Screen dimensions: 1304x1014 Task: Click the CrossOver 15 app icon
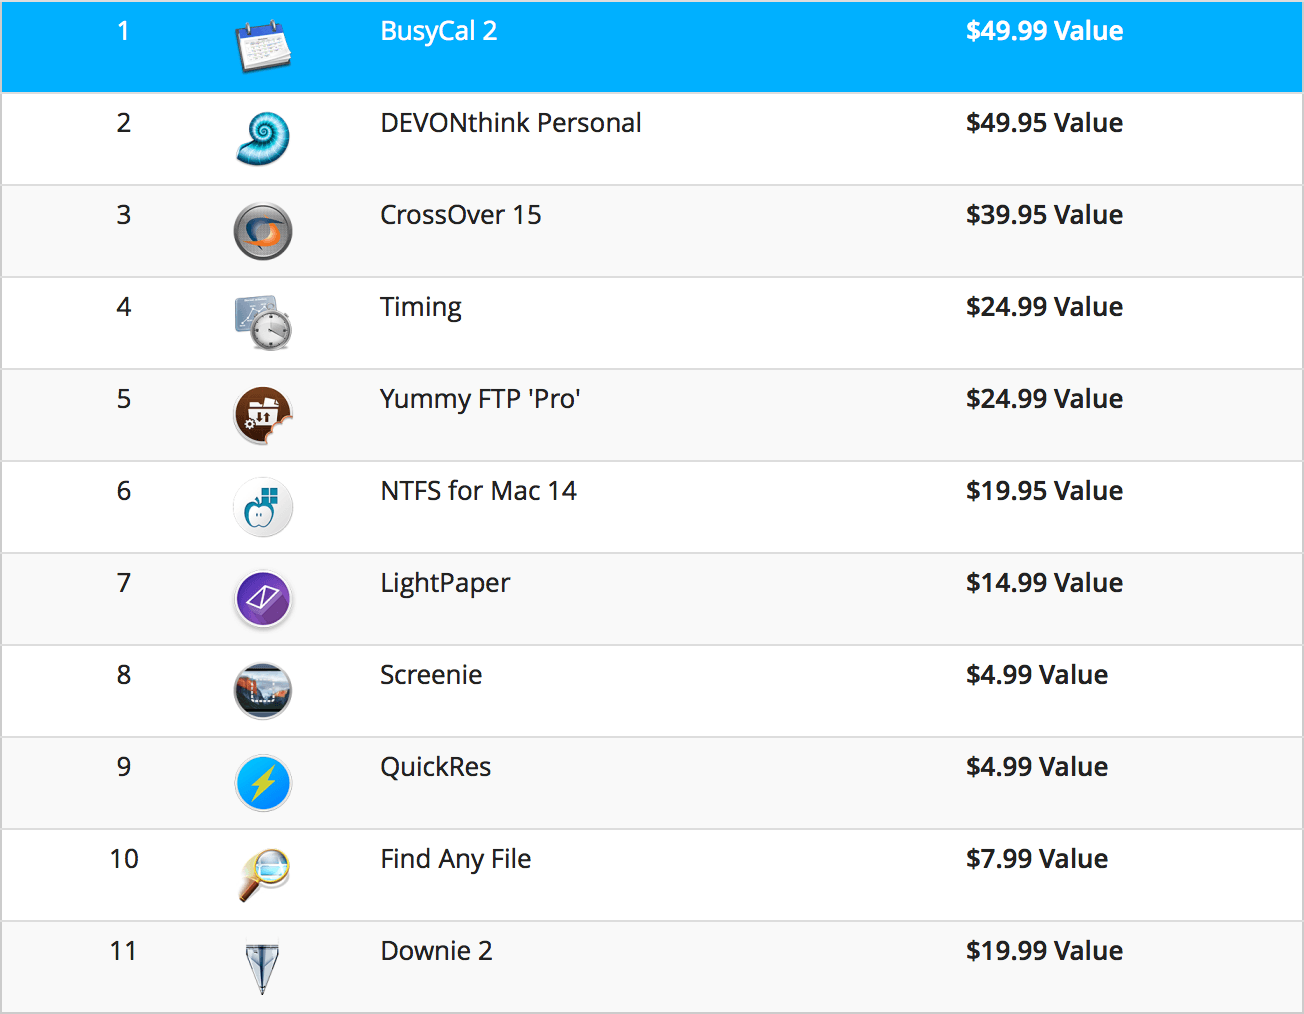click(263, 231)
